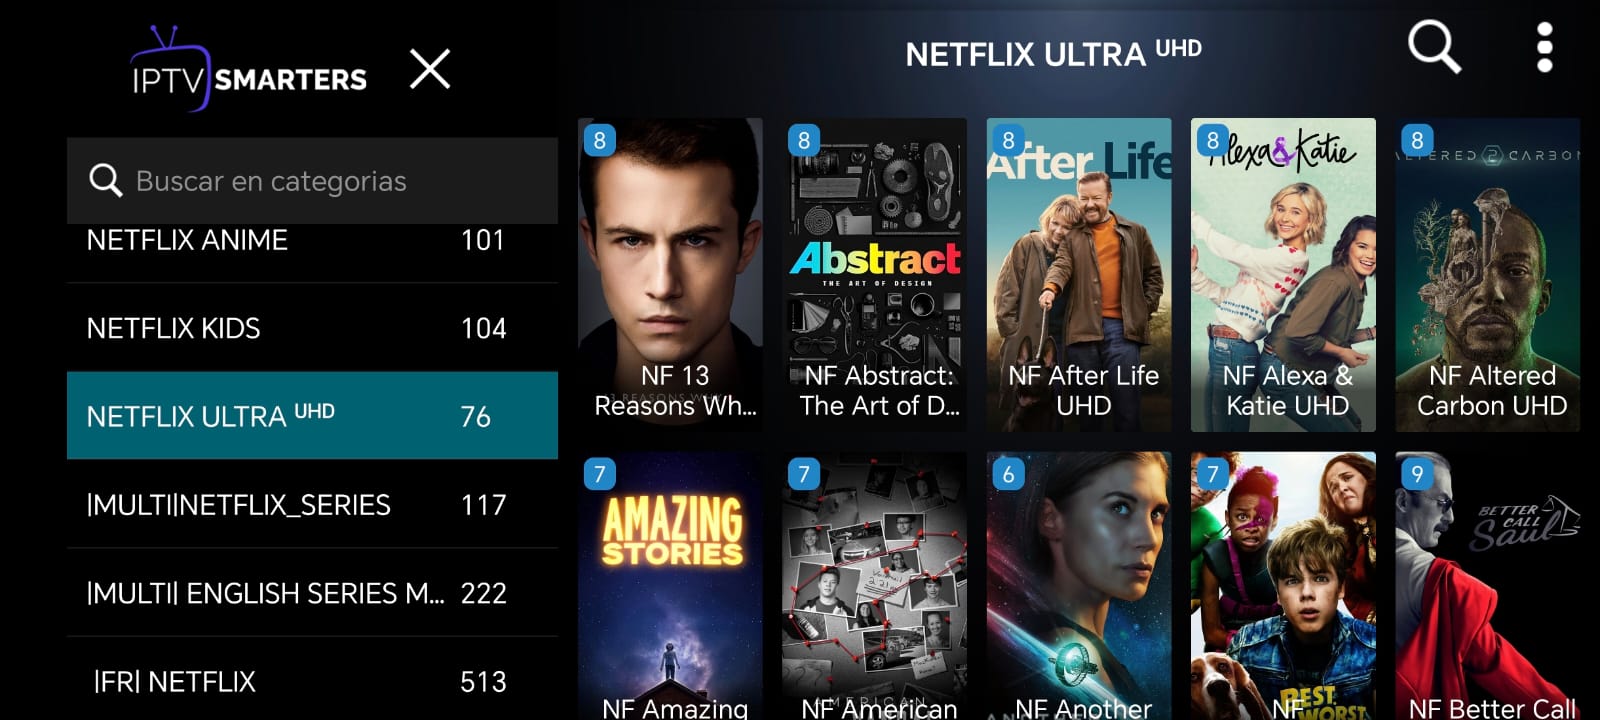Image resolution: width=1600 pixels, height=720 pixels.
Task: Click the IPTV Smarters logo
Action: tap(249, 69)
